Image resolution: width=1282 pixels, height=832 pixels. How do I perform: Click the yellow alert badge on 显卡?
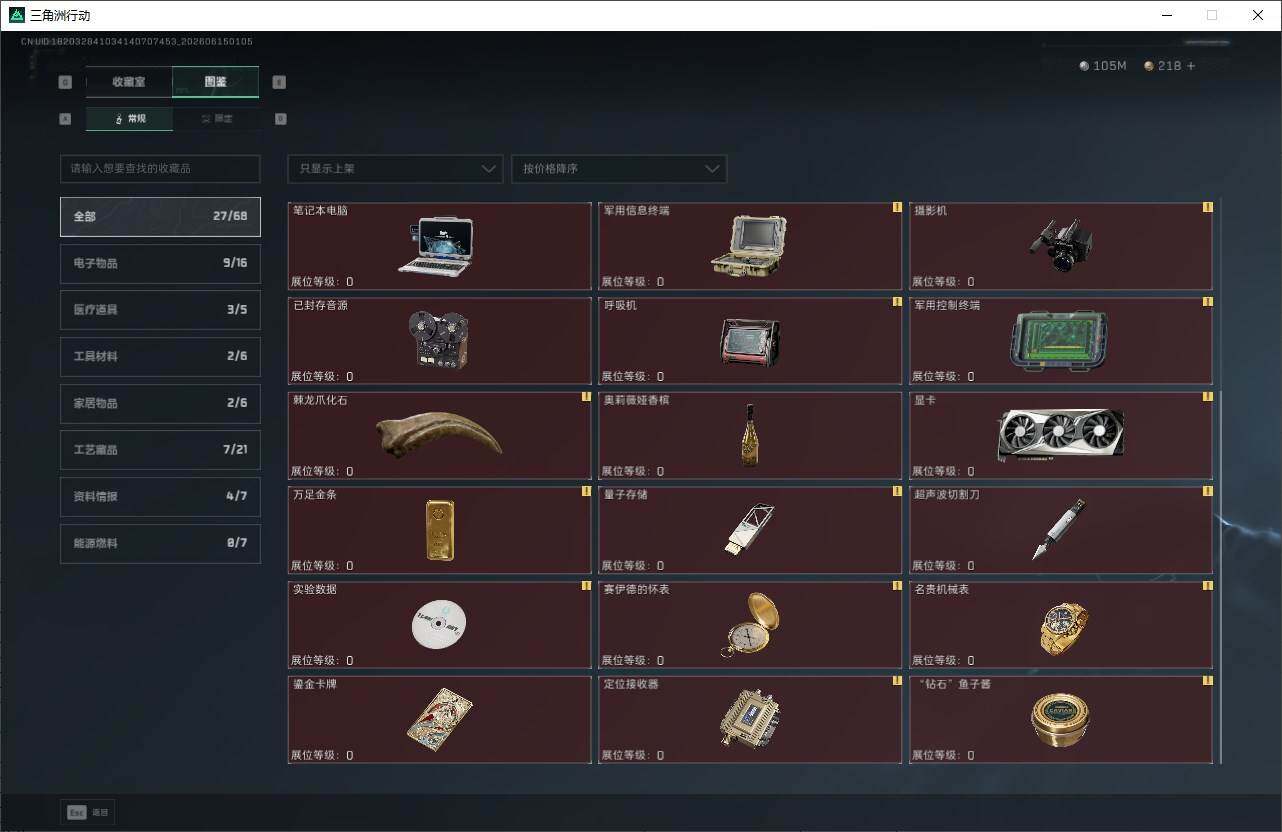[x=1208, y=397]
